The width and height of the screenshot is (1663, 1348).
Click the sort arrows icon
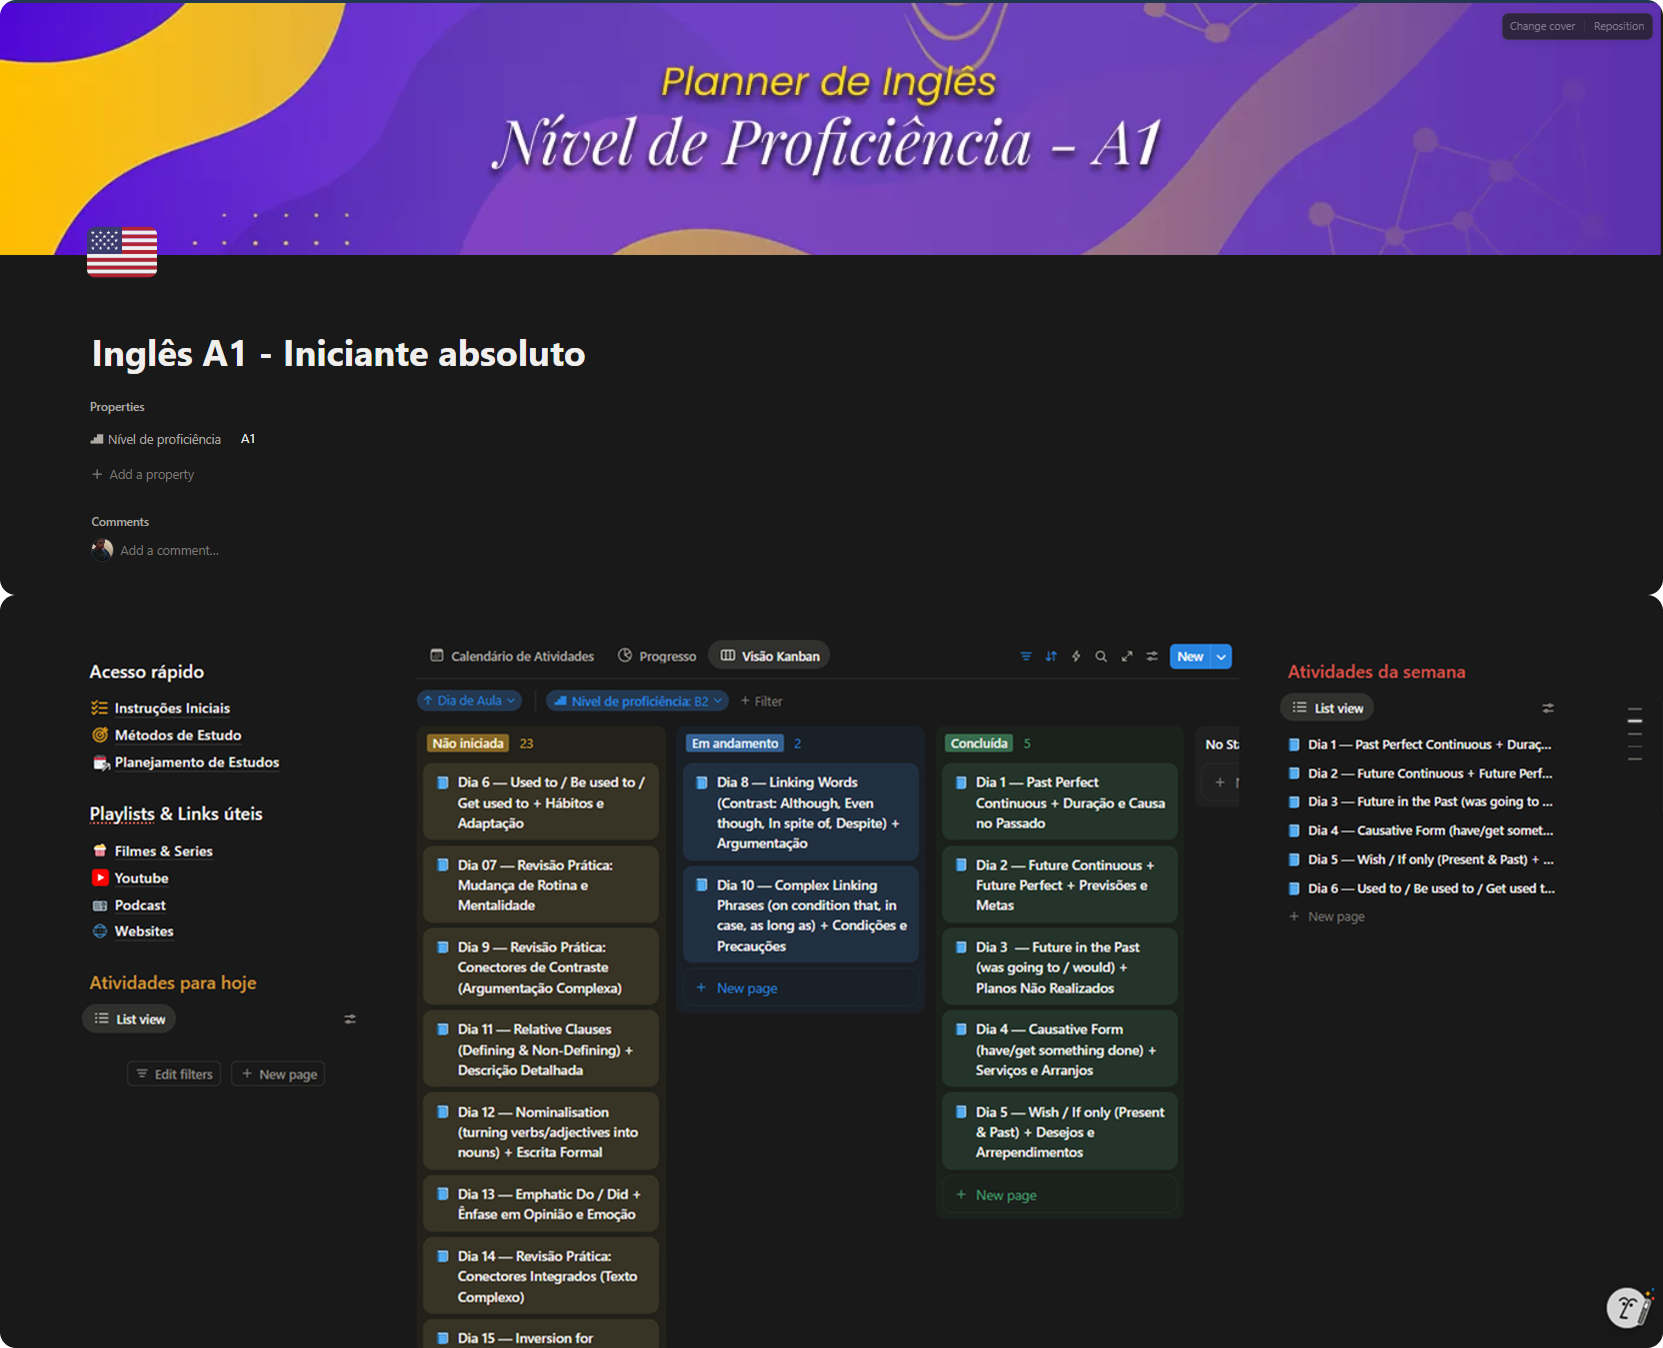tap(1051, 656)
